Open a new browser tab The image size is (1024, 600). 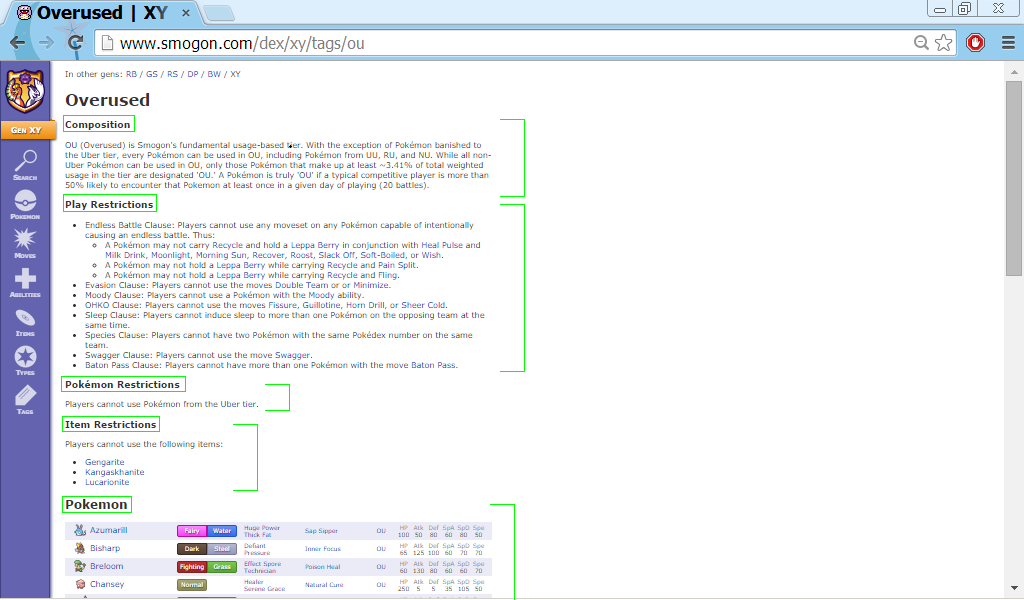click(x=219, y=13)
